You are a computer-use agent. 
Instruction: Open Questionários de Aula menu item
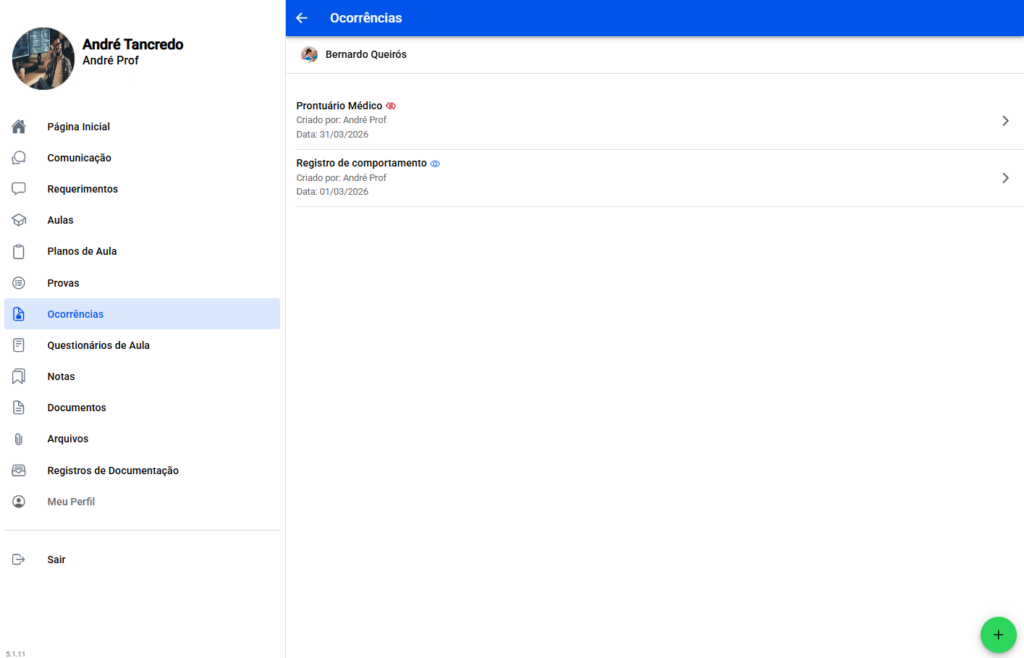coord(98,345)
